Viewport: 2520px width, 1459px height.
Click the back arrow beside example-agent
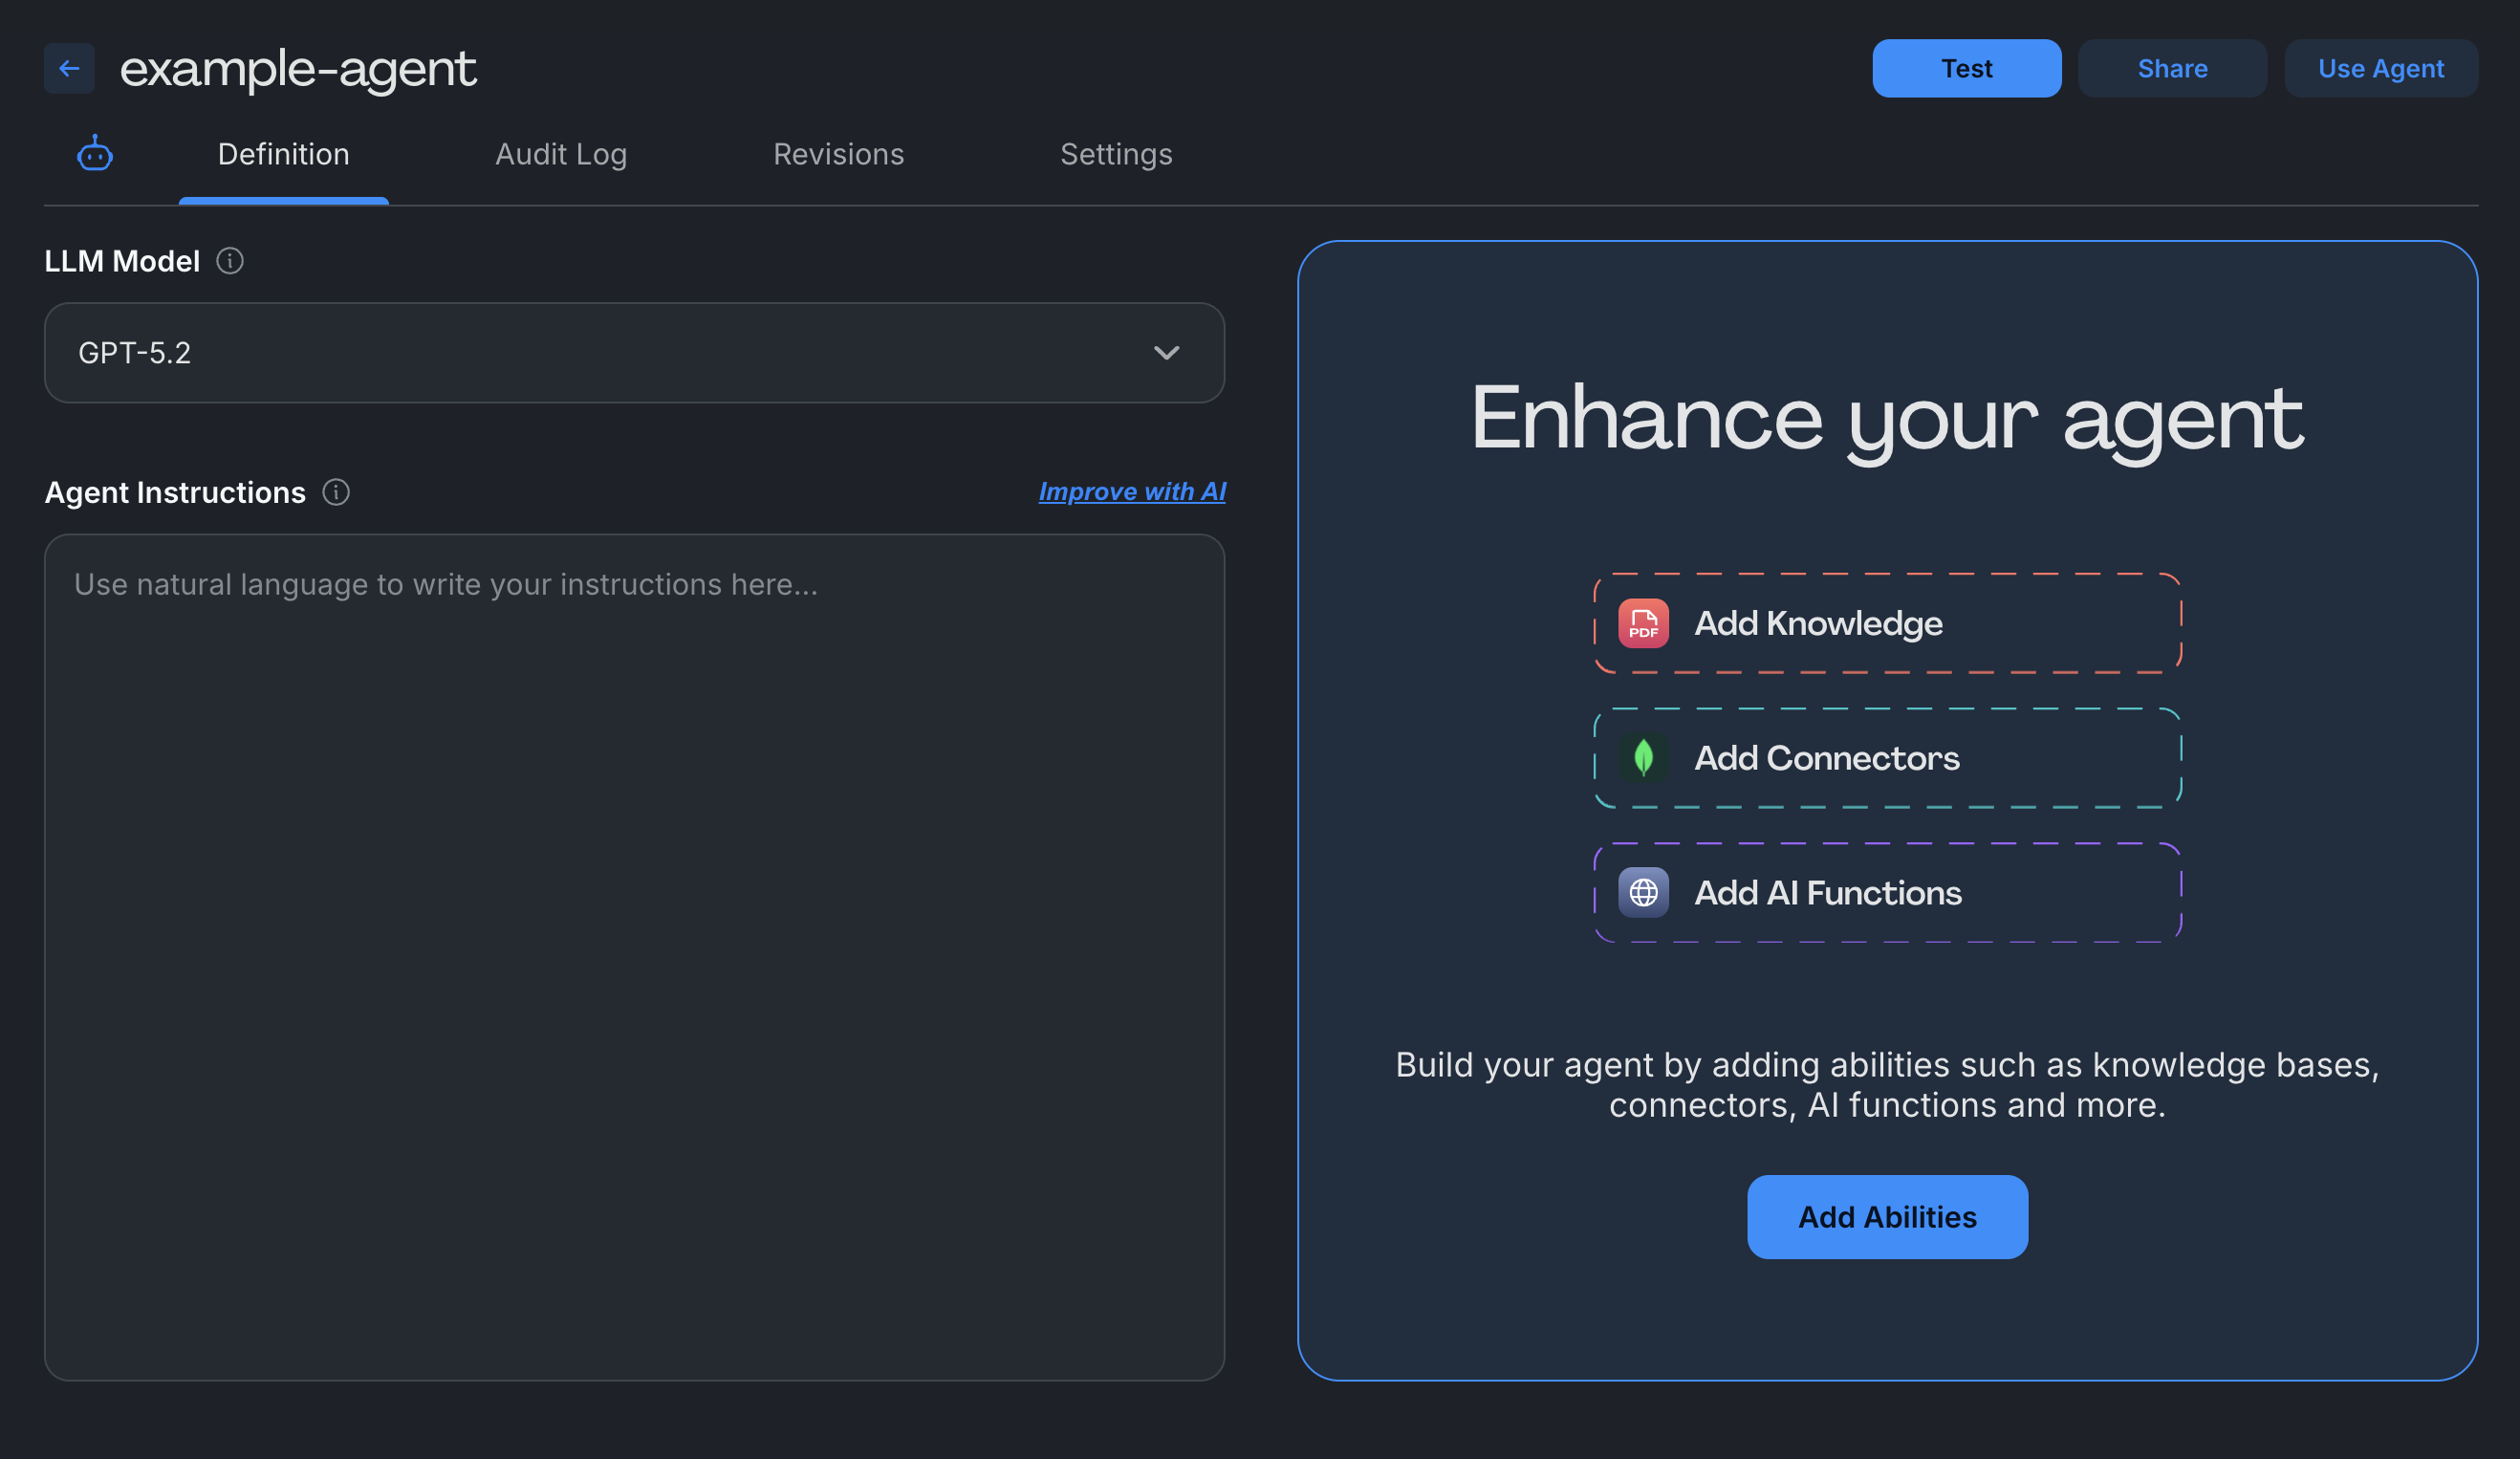pos(68,68)
